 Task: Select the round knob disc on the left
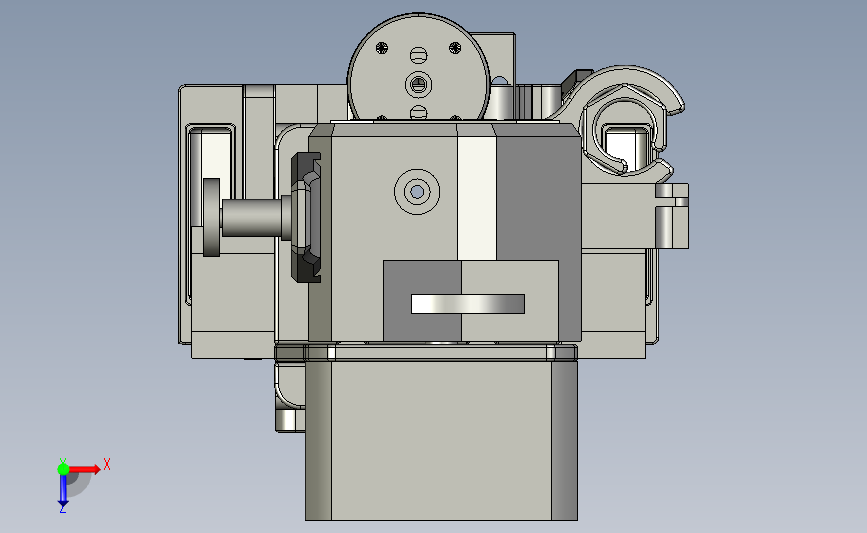[211, 217]
